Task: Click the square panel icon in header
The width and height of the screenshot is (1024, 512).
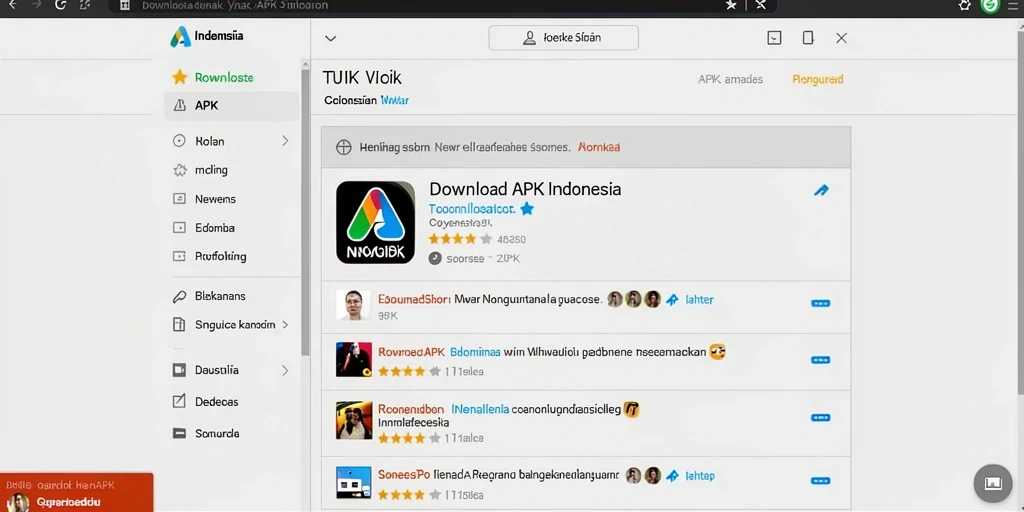Action: (x=774, y=38)
